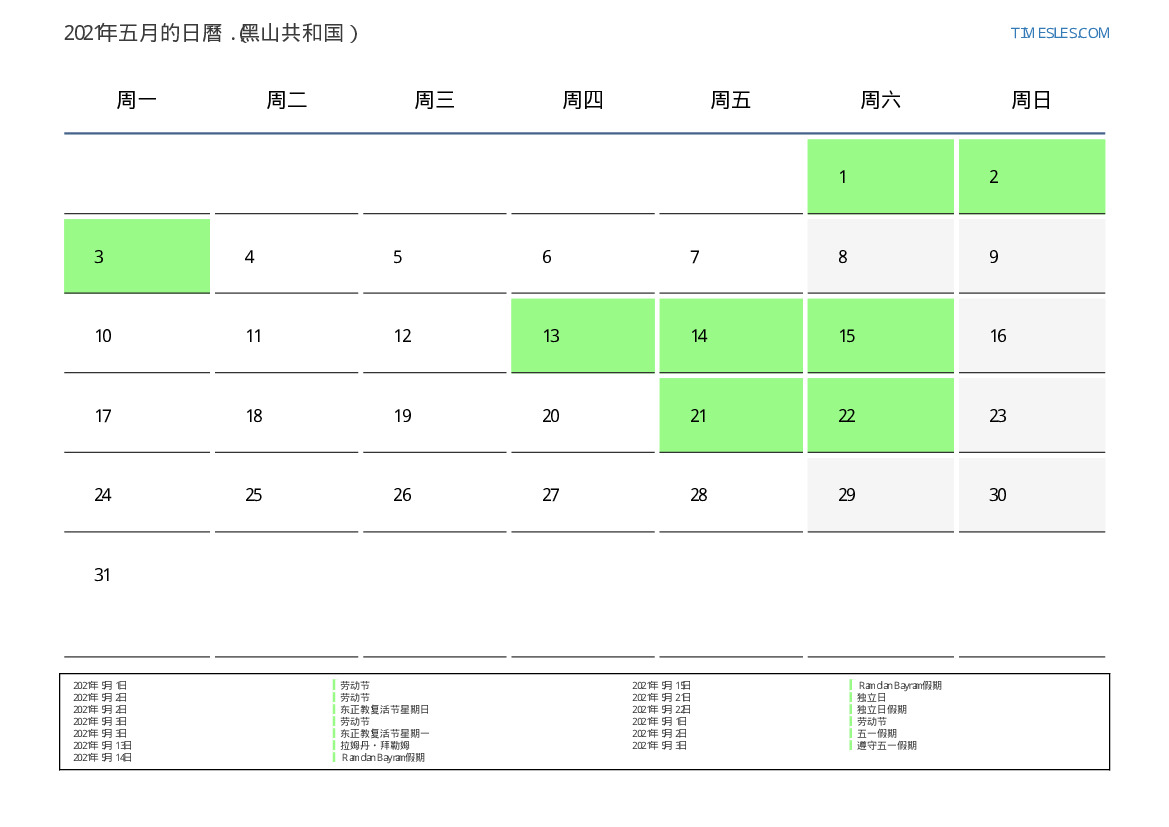
Task: Pick the highlighted day 13 cell
Action: click(583, 336)
